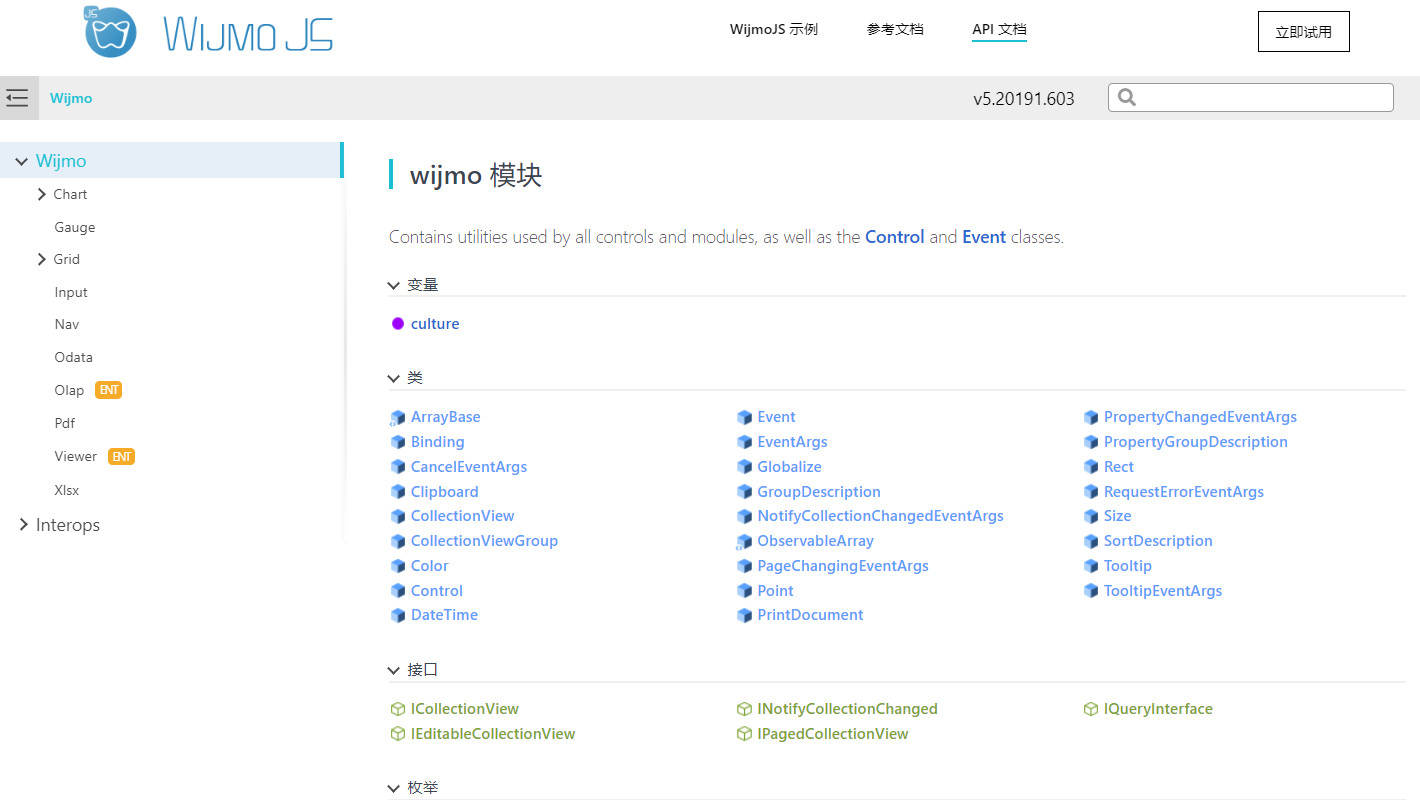Click into the search input field

coord(1262,97)
